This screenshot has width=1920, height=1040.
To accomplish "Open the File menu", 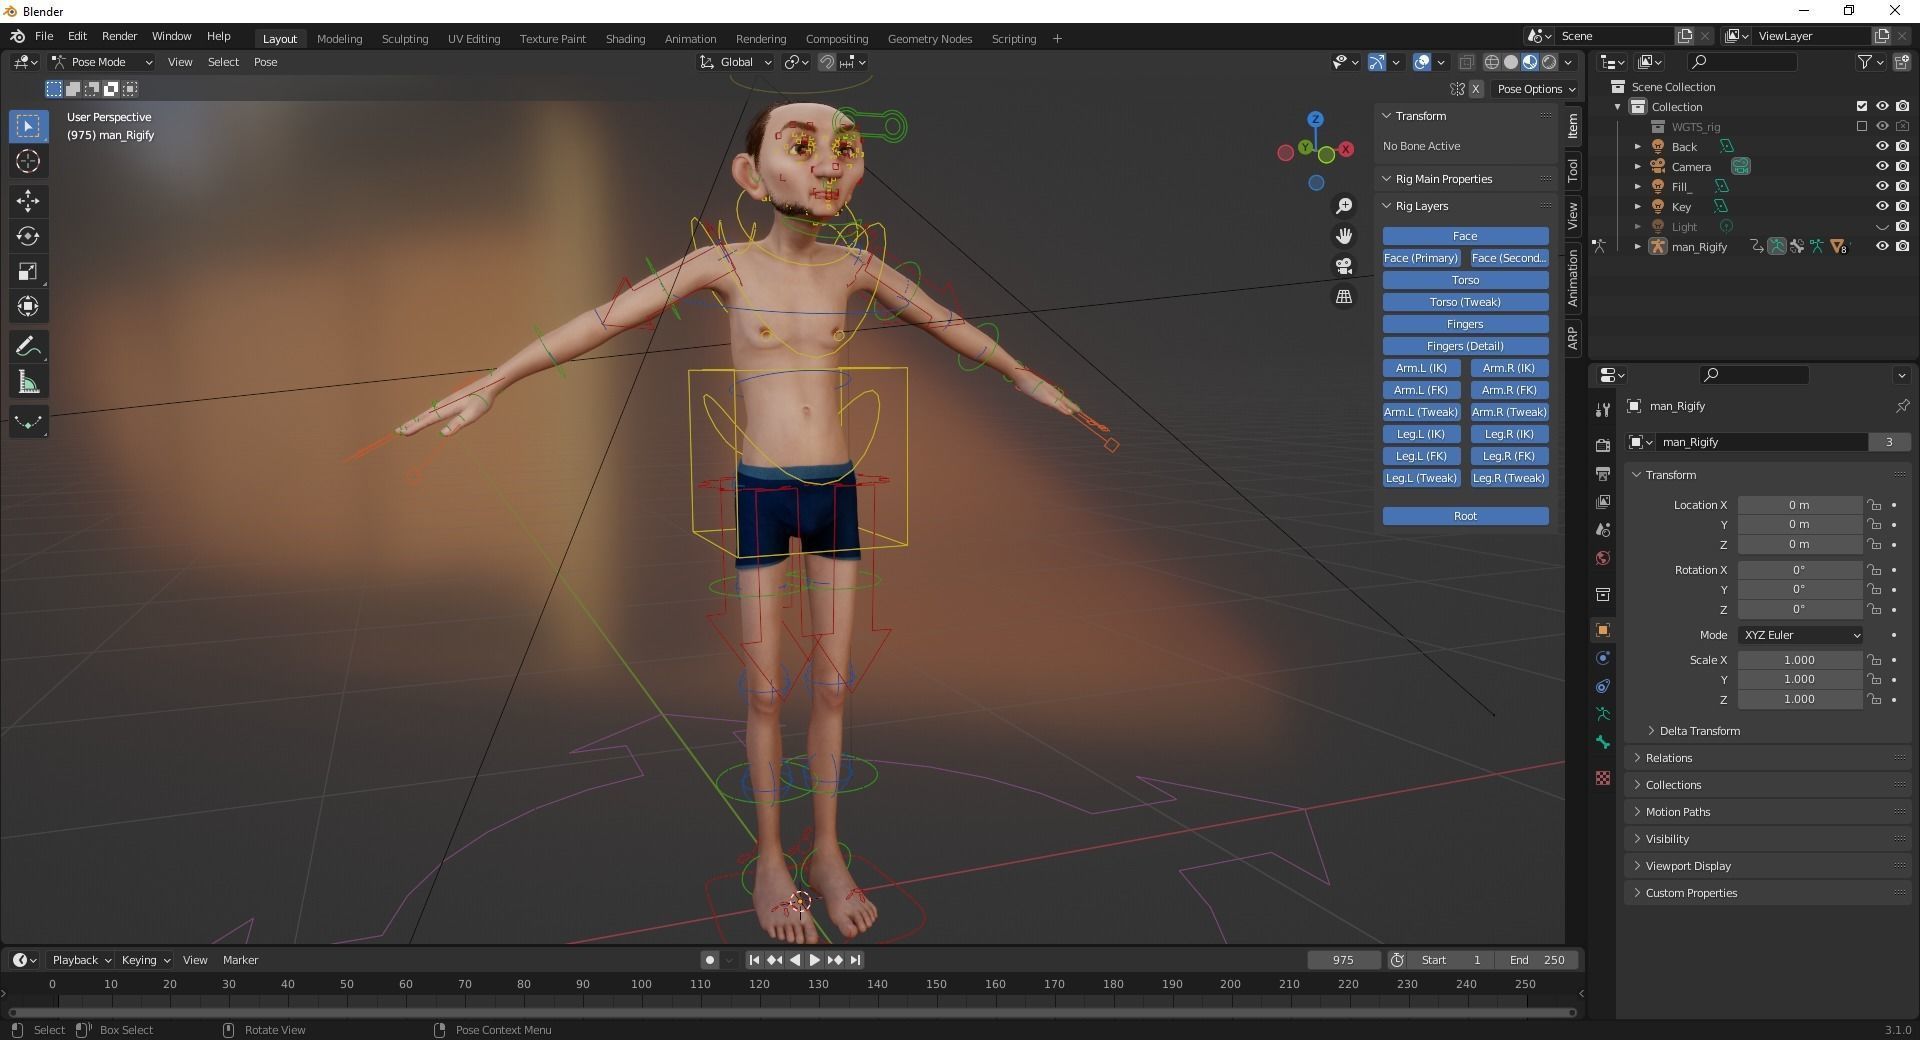I will (44, 36).
